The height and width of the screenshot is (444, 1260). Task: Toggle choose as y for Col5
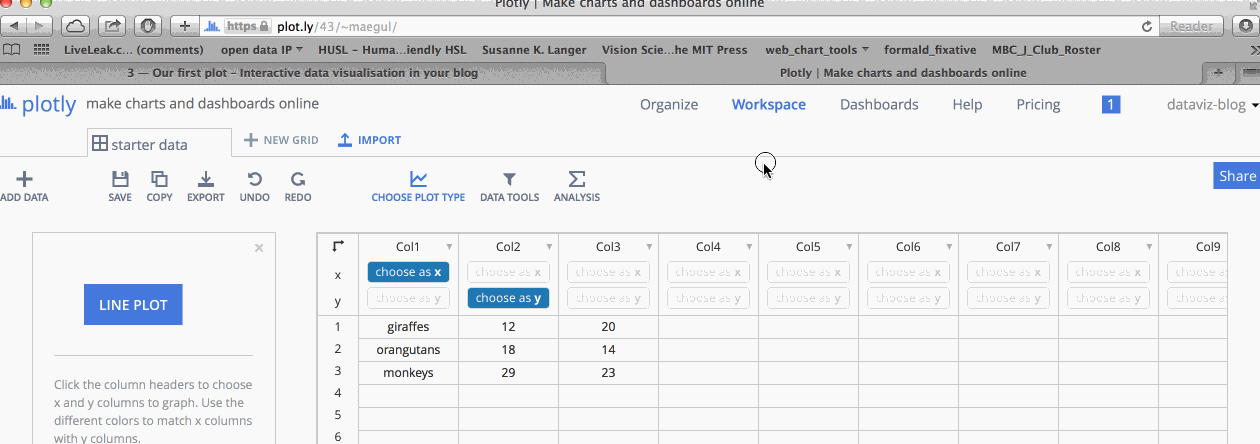pyautogui.click(x=808, y=298)
